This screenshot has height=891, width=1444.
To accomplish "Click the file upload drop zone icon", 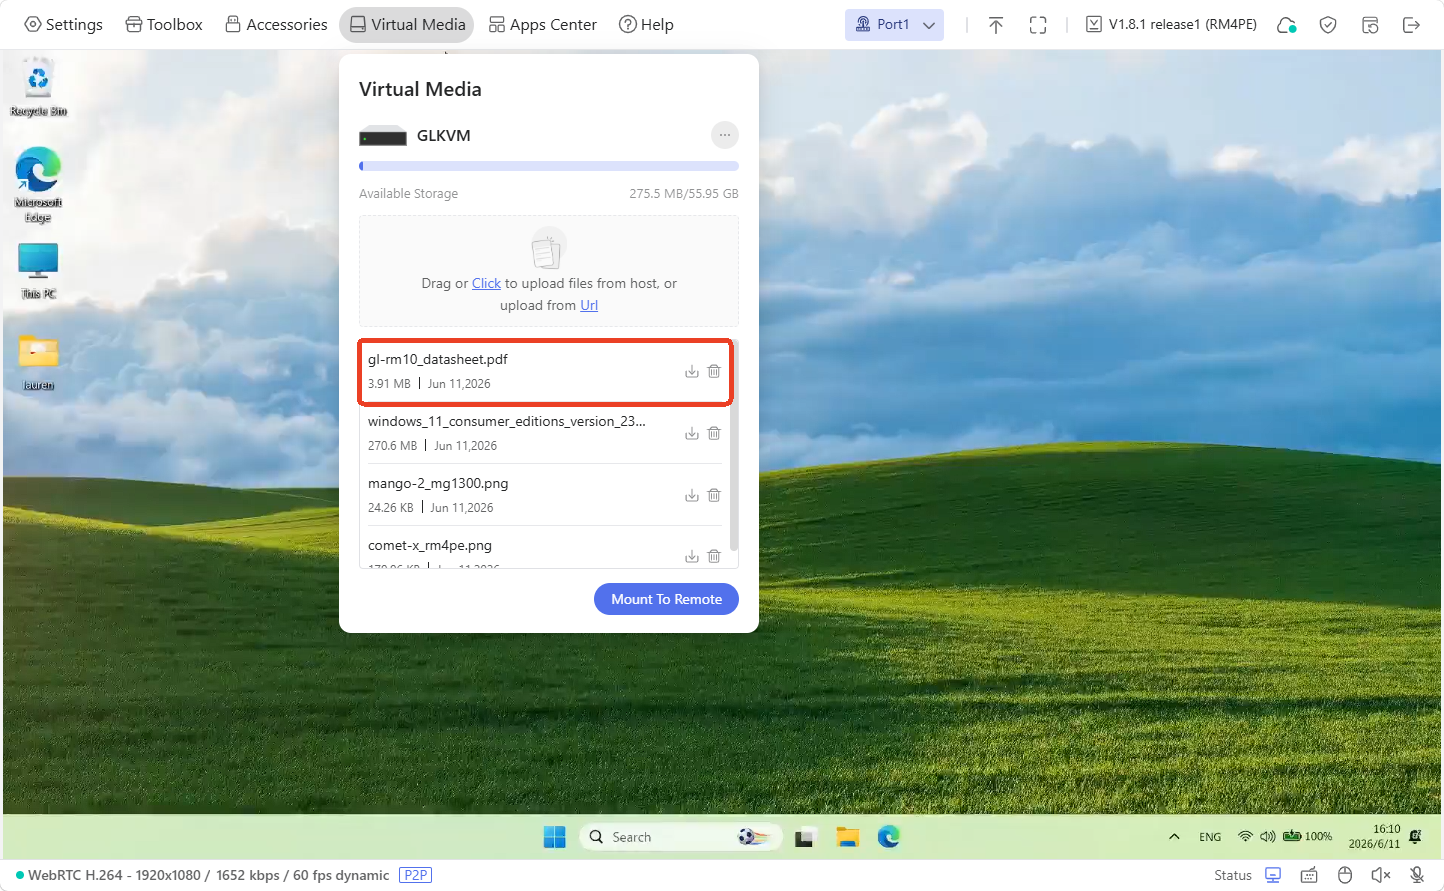I will point(548,248).
